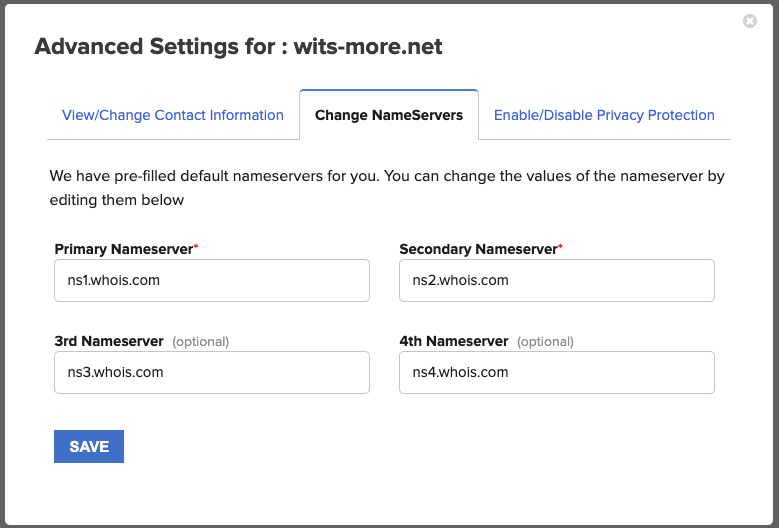
Task: Click into the ns3.whois.com text box
Action: click(212, 372)
